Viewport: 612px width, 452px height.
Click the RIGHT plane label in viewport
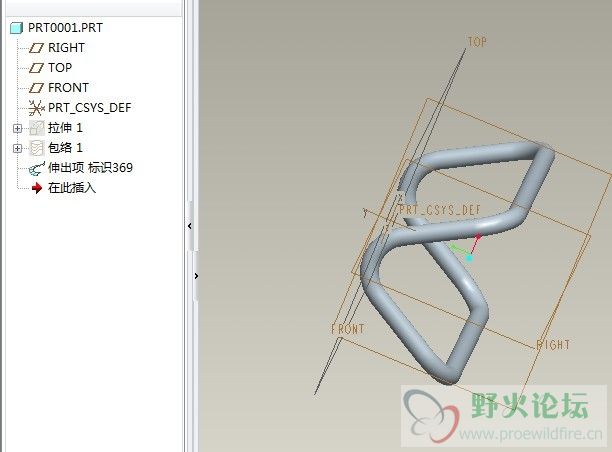(x=553, y=345)
